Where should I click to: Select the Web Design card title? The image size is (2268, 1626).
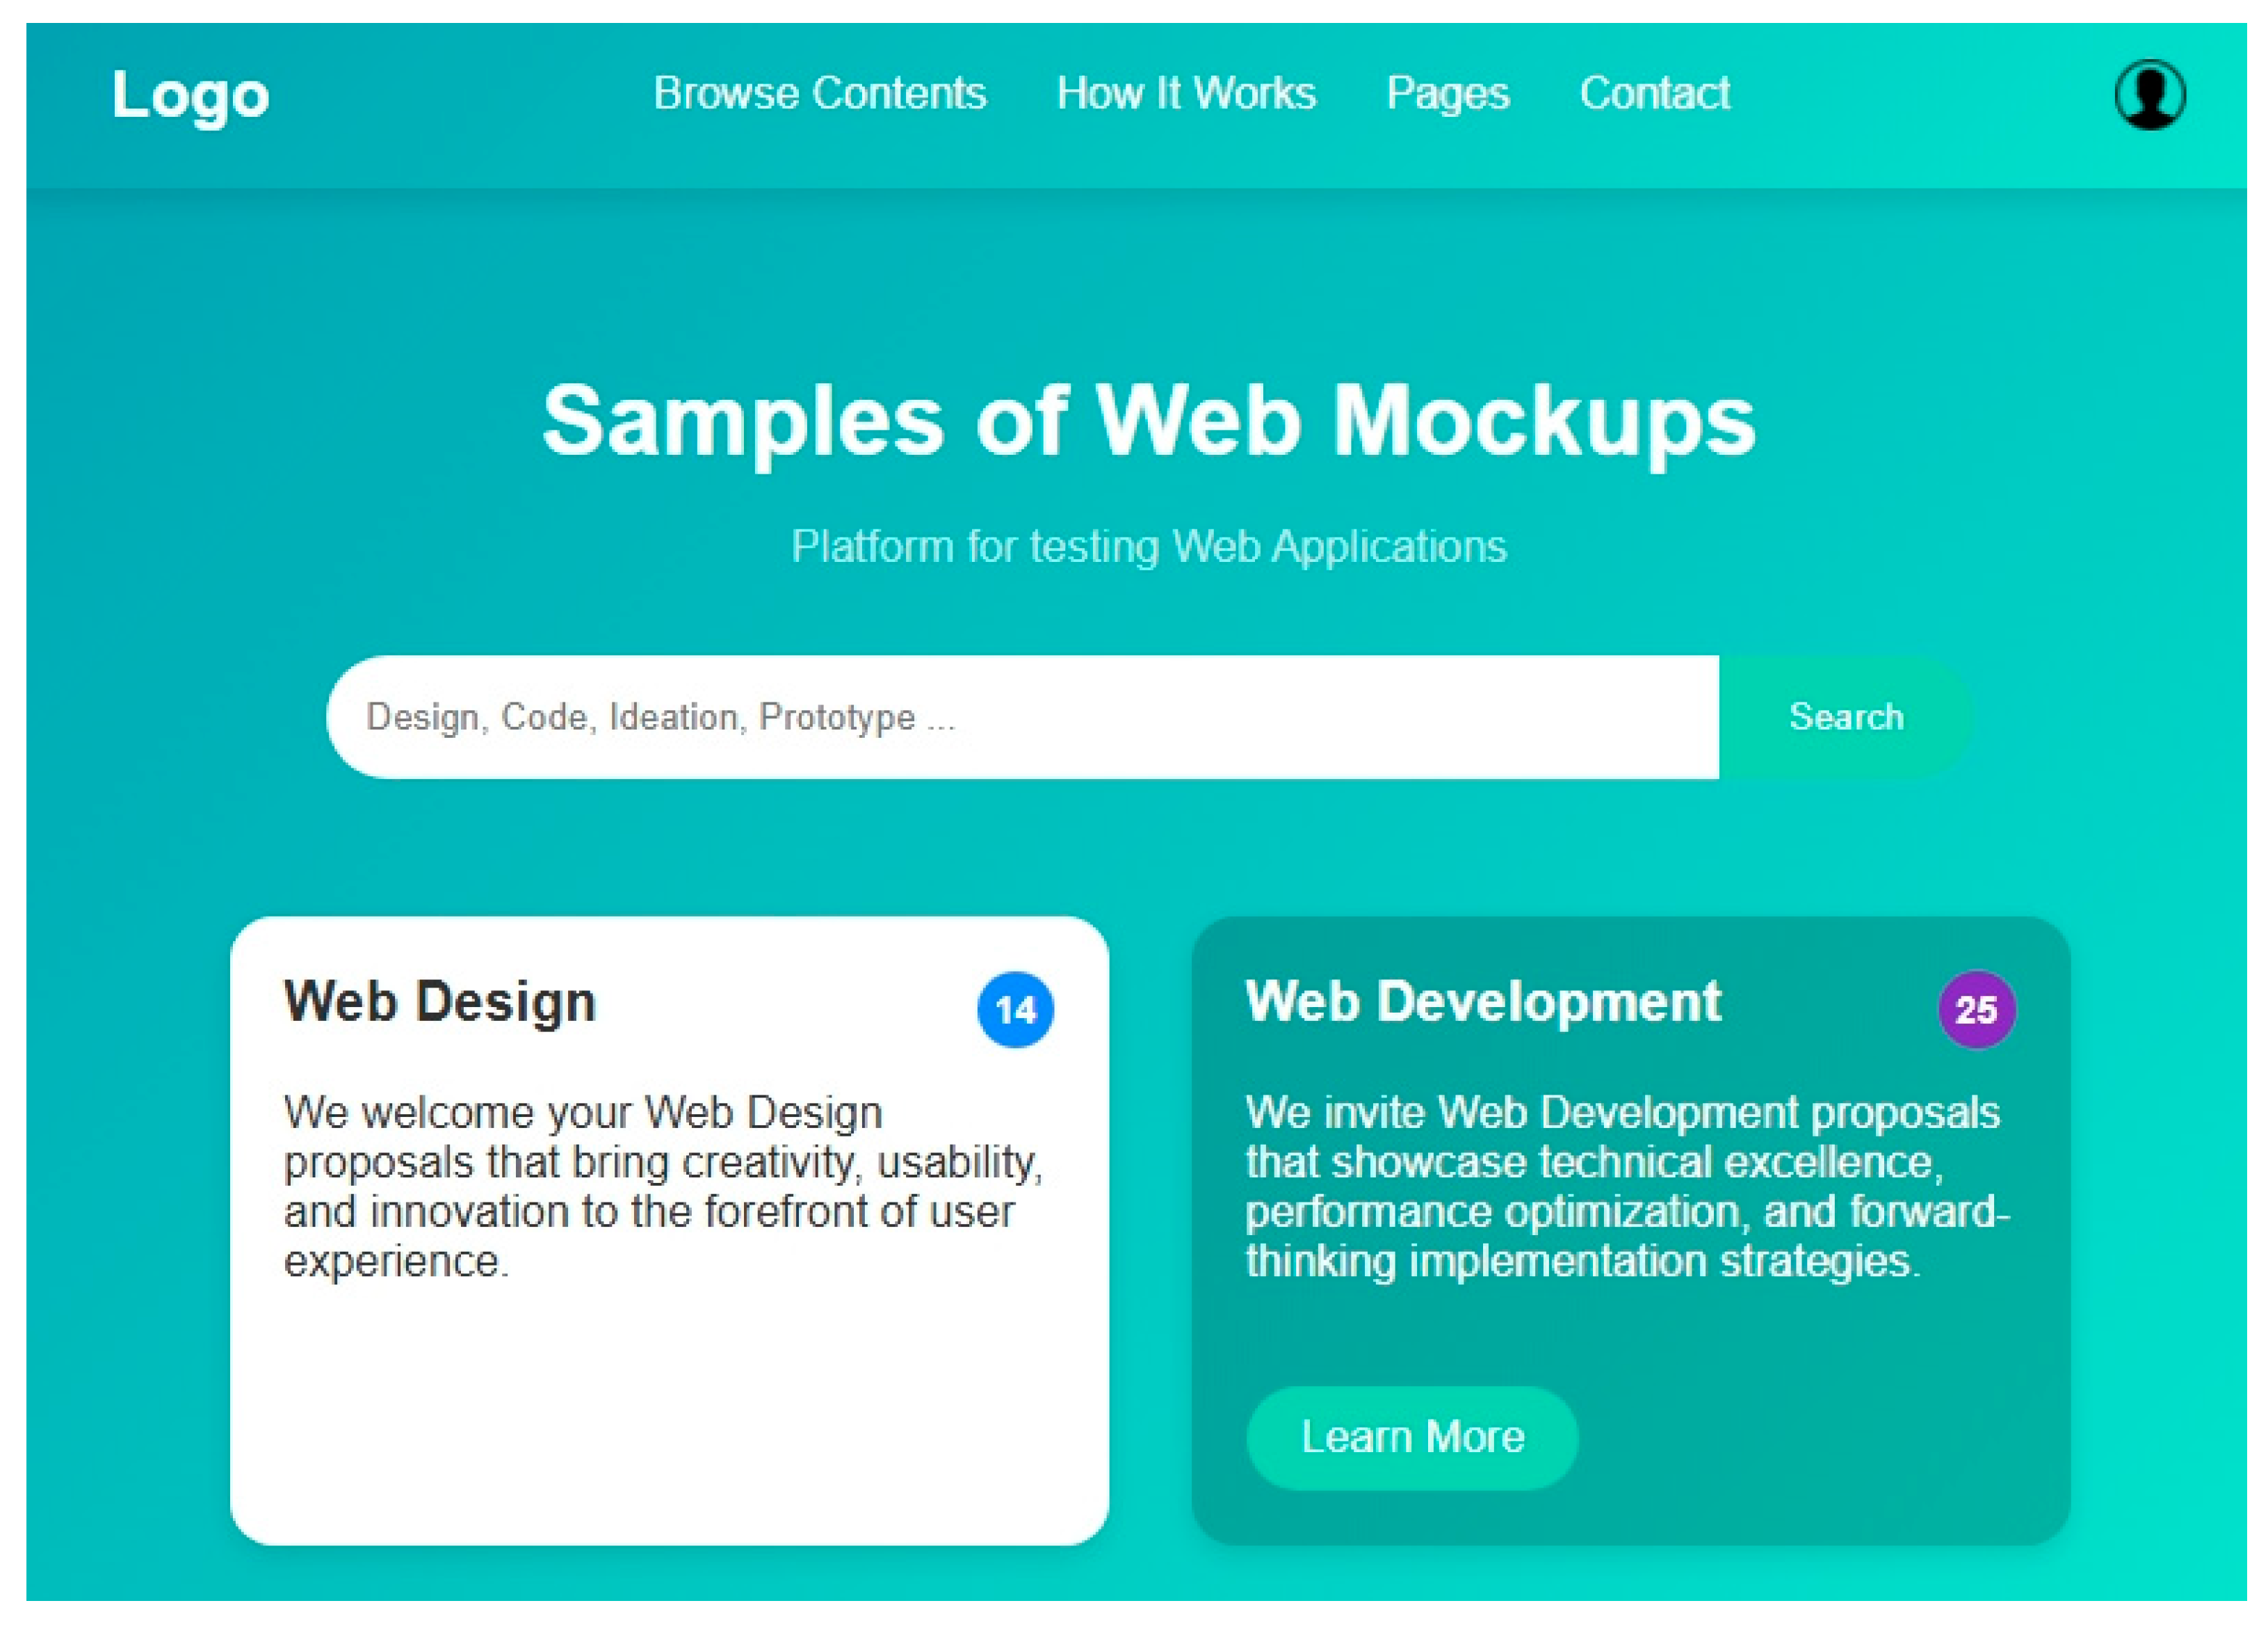[x=440, y=1002]
